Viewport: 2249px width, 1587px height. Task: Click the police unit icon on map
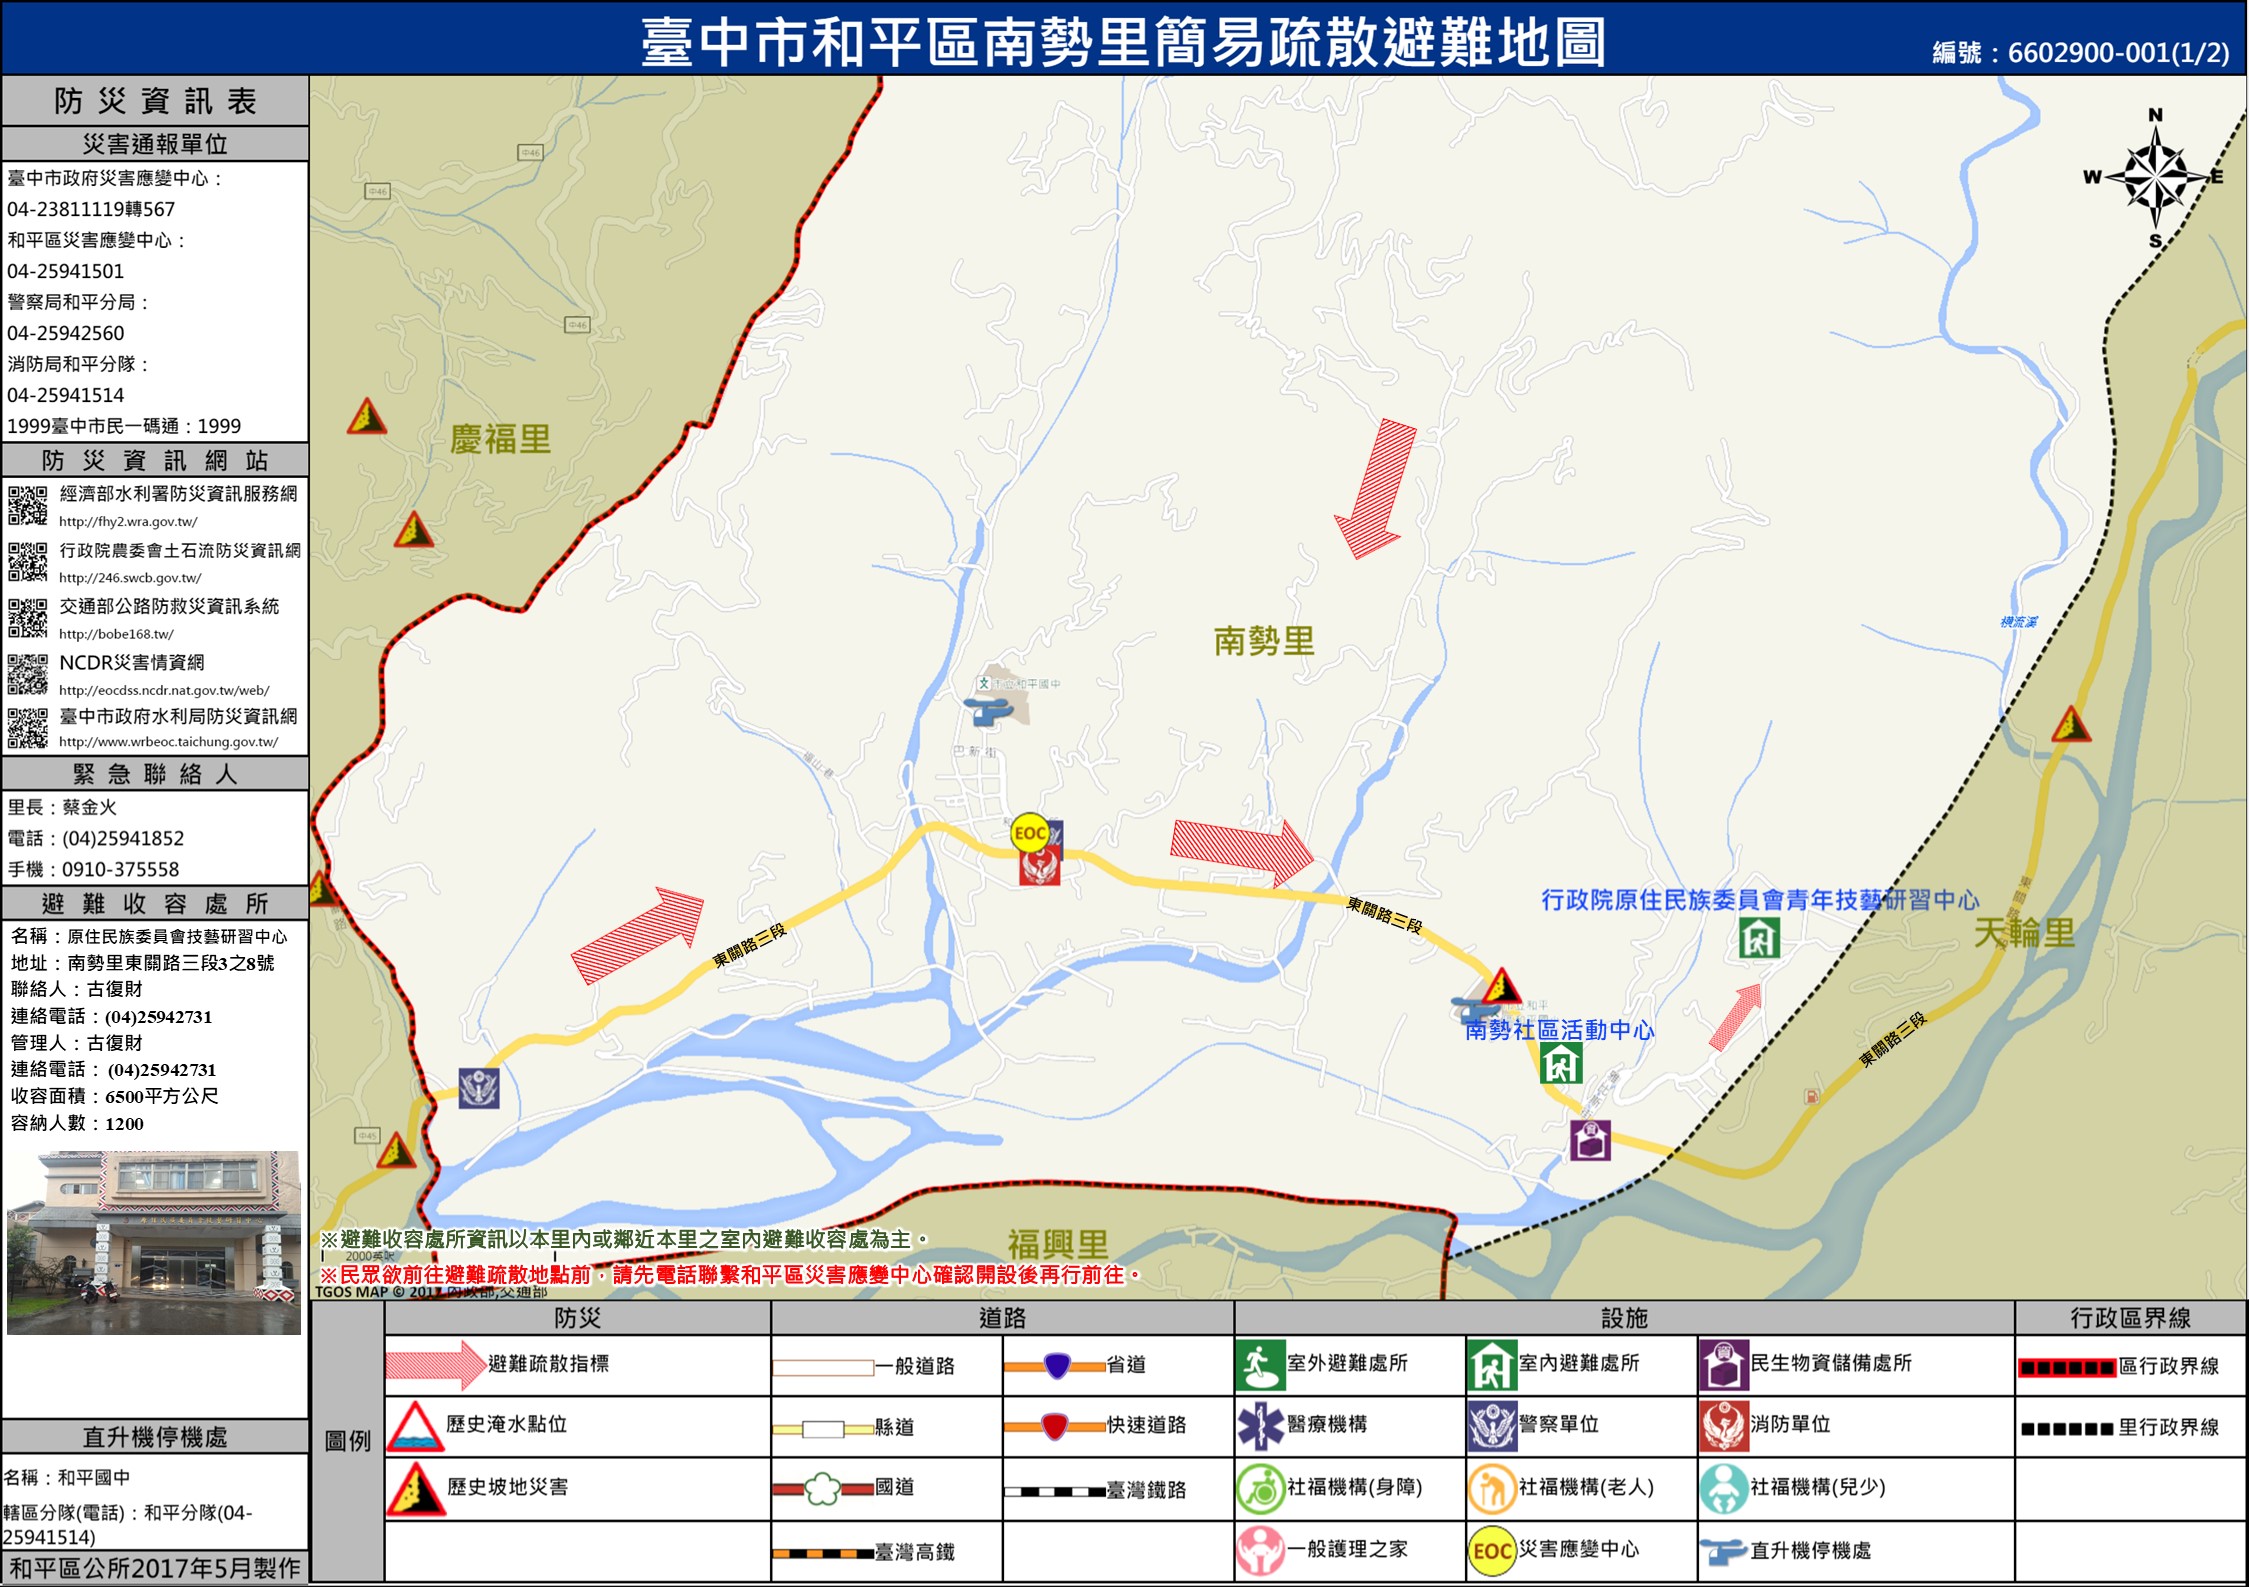[479, 1088]
